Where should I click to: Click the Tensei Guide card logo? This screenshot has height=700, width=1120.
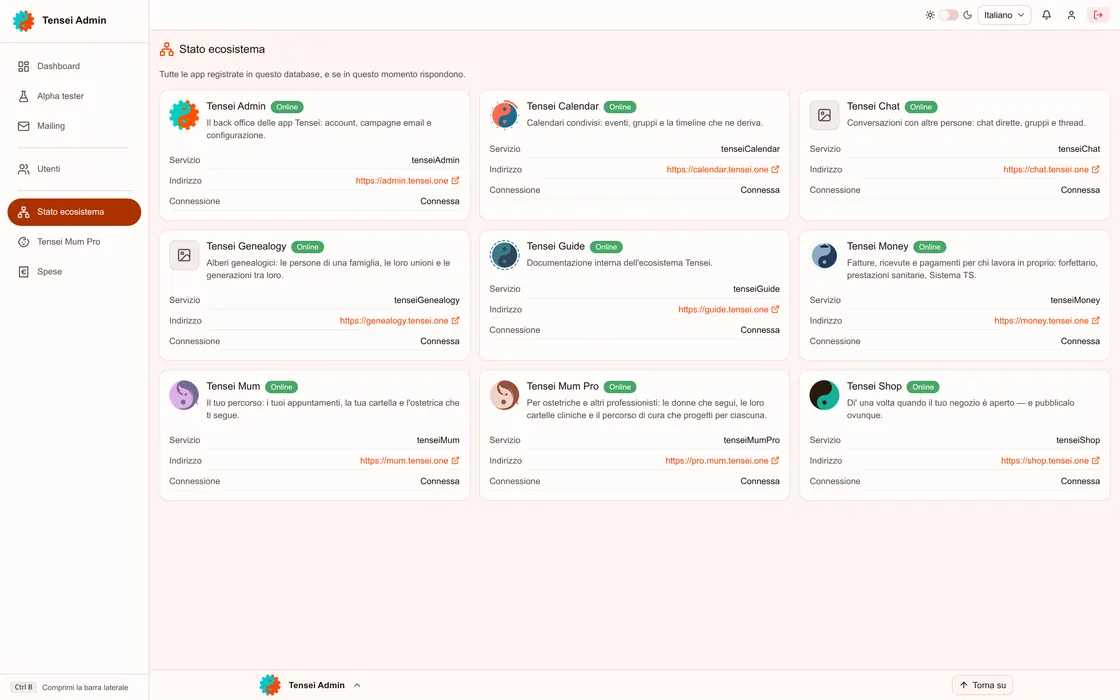click(x=504, y=255)
